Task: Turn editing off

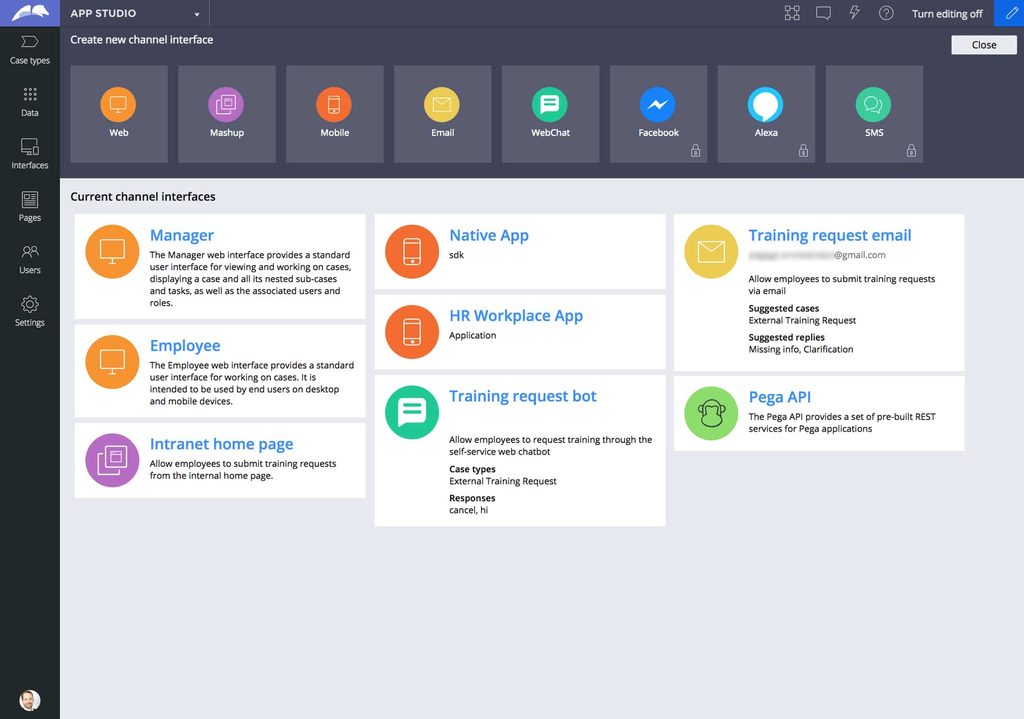Action: point(946,13)
